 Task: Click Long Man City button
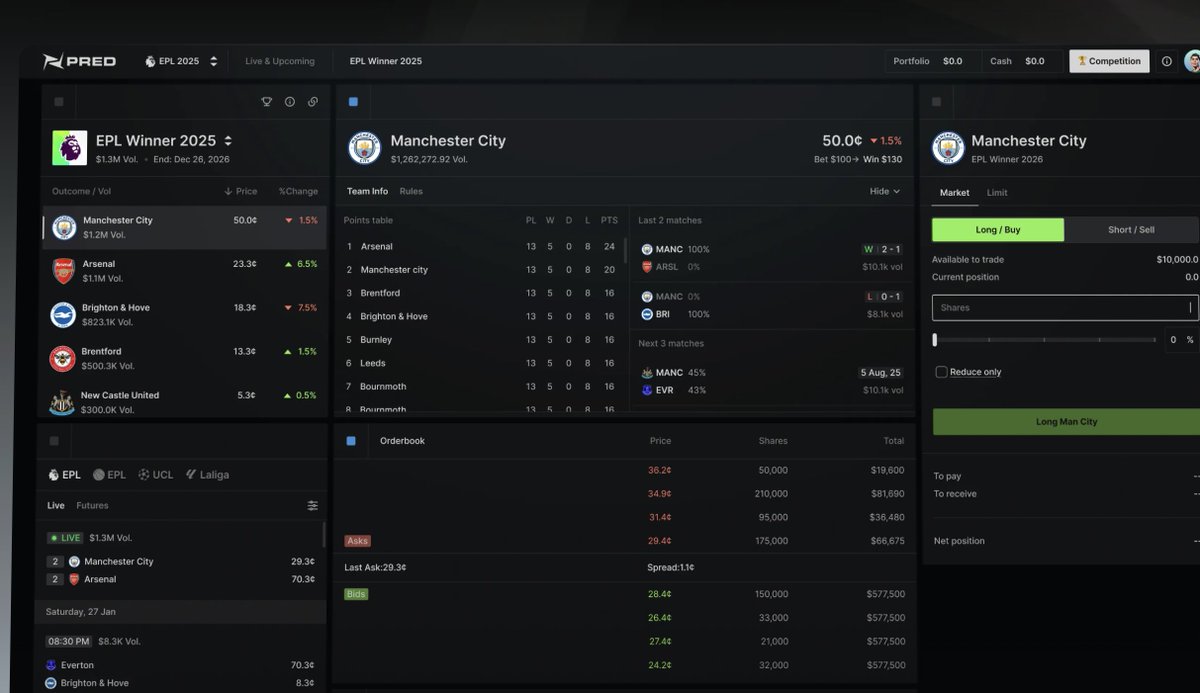point(1066,422)
